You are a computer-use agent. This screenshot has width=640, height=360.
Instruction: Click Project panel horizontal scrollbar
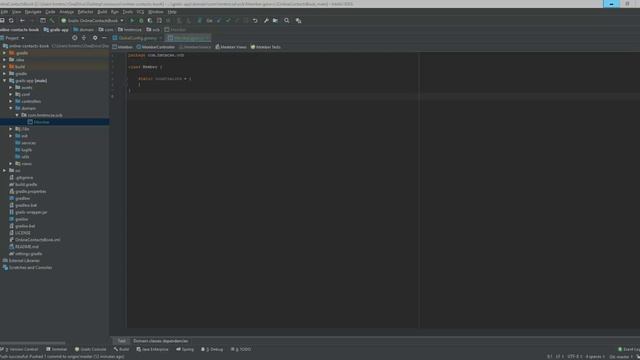click(33, 343)
